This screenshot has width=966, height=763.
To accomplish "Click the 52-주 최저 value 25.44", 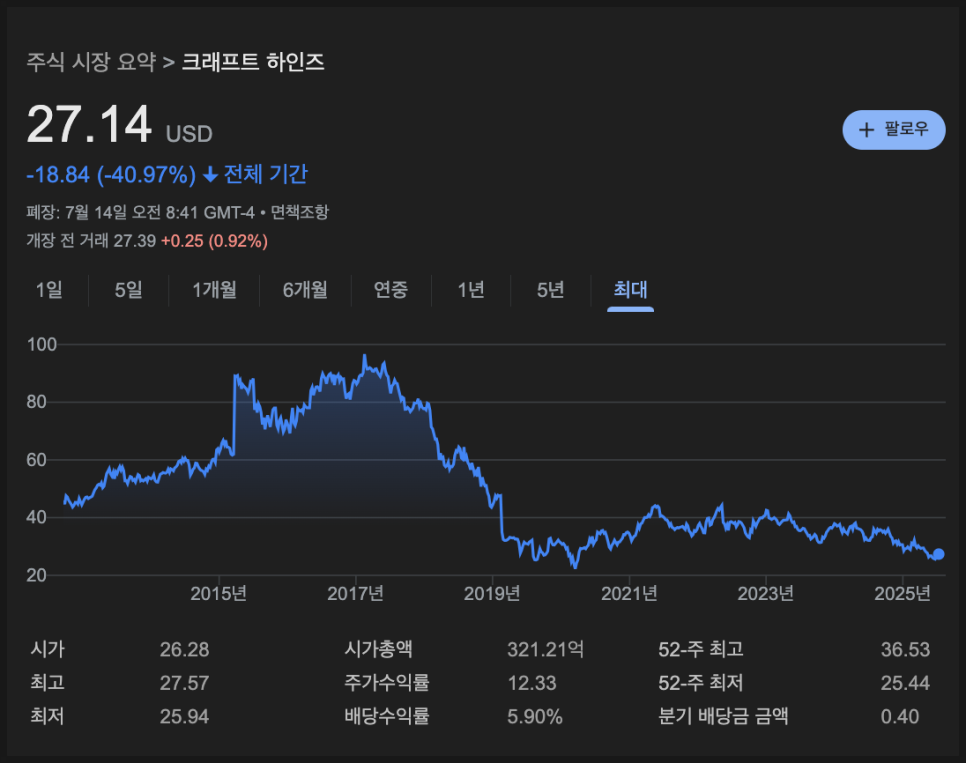I will (905, 683).
